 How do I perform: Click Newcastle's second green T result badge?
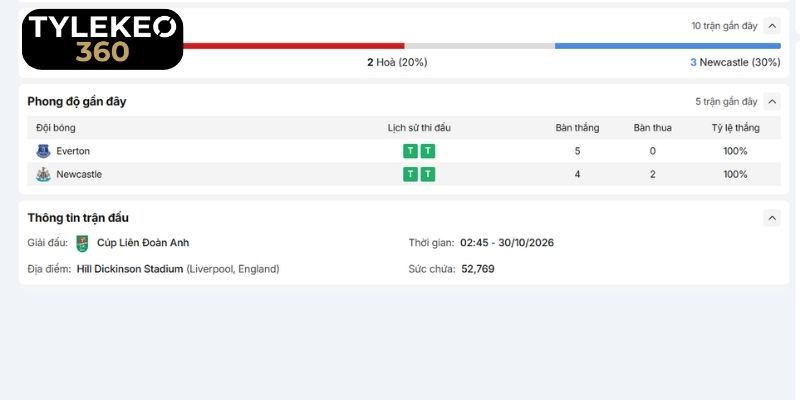coord(428,174)
